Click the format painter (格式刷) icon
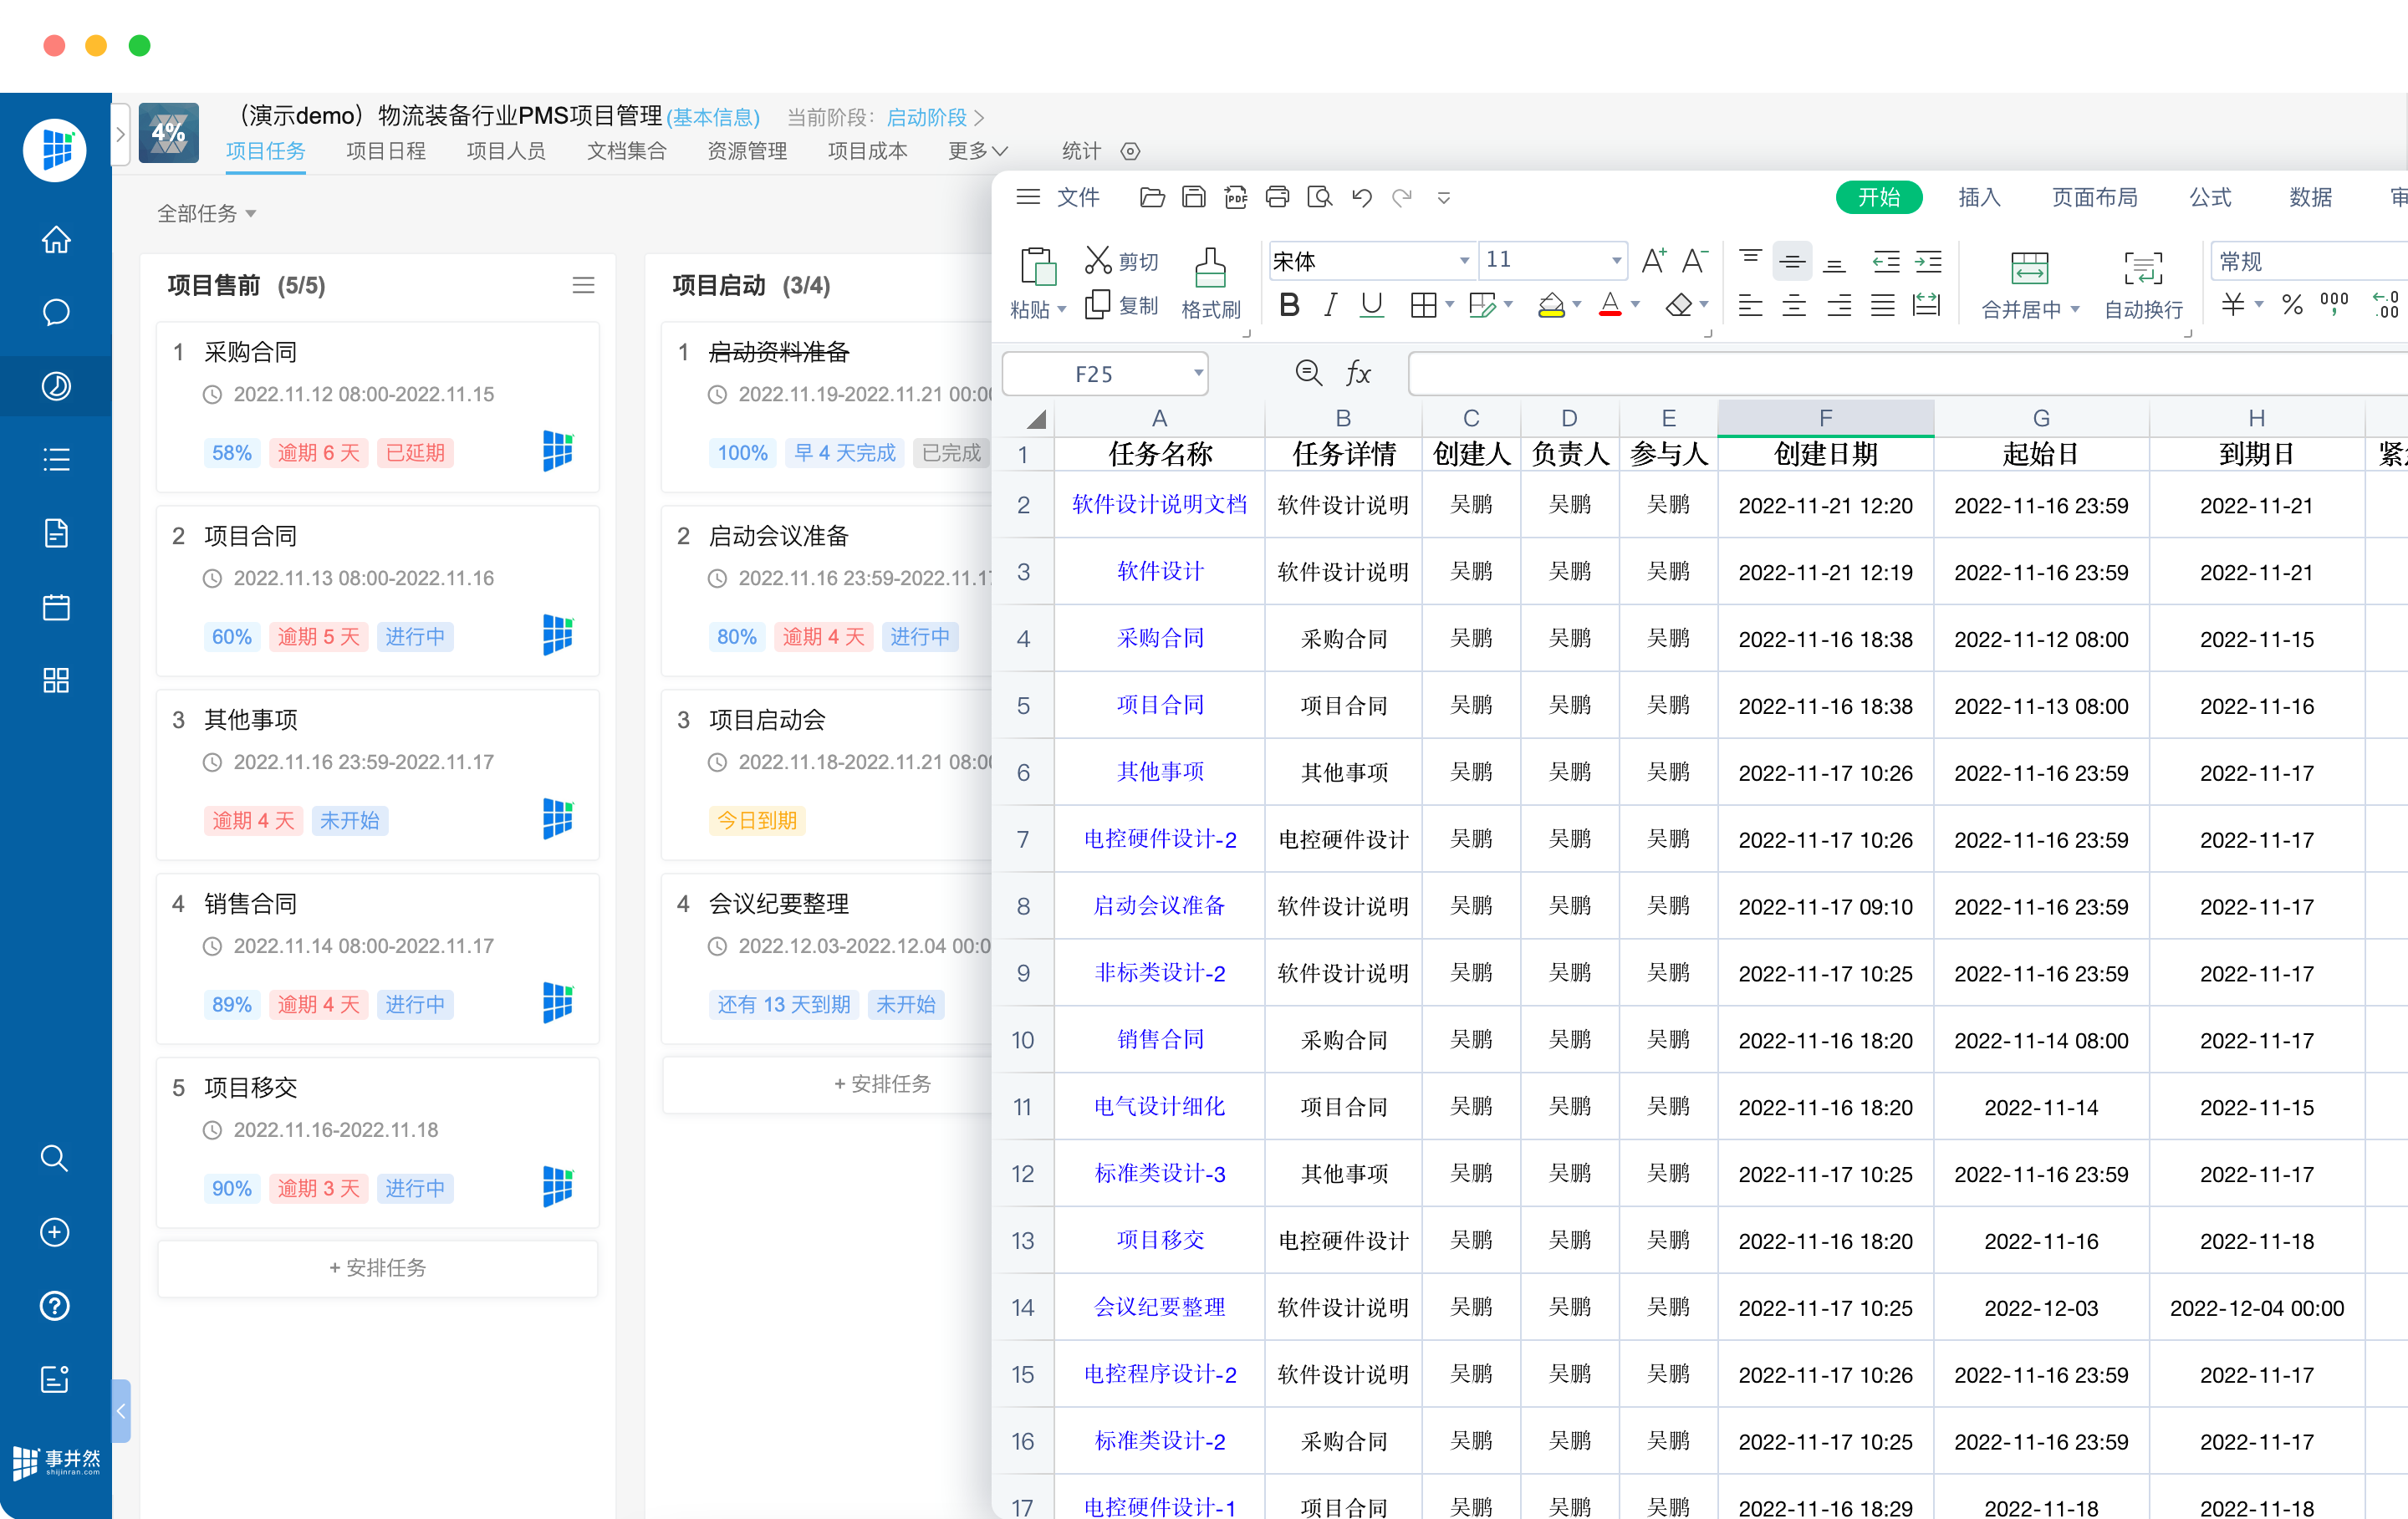 click(x=1210, y=268)
